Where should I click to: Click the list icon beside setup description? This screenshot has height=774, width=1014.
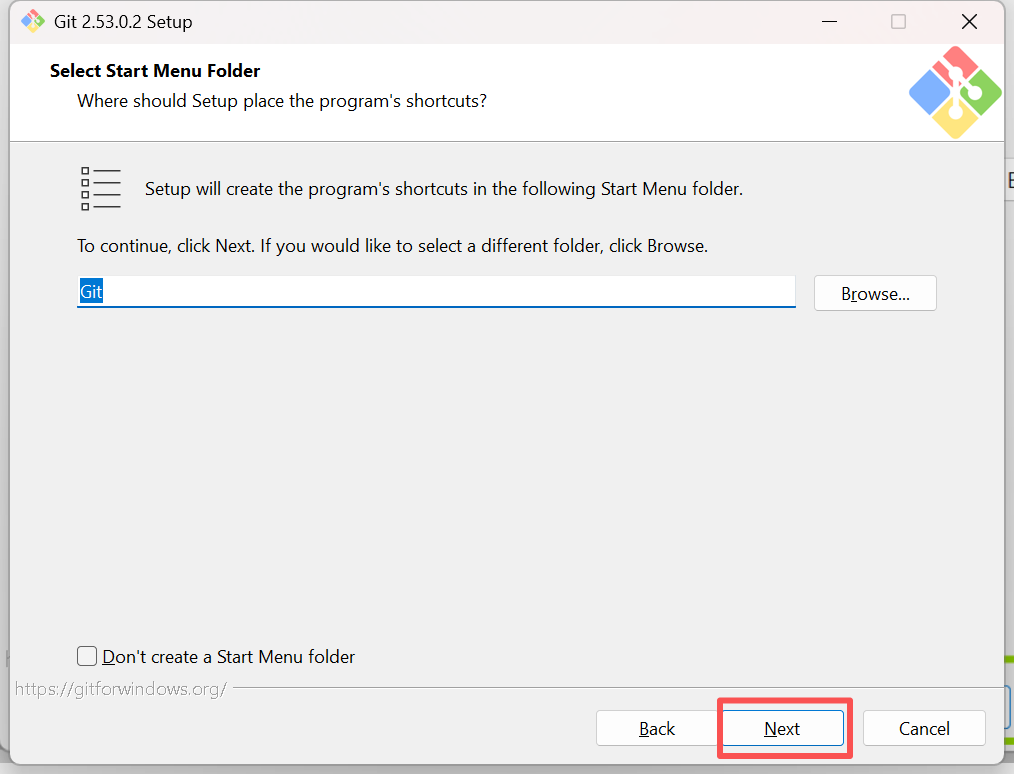click(x=101, y=189)
